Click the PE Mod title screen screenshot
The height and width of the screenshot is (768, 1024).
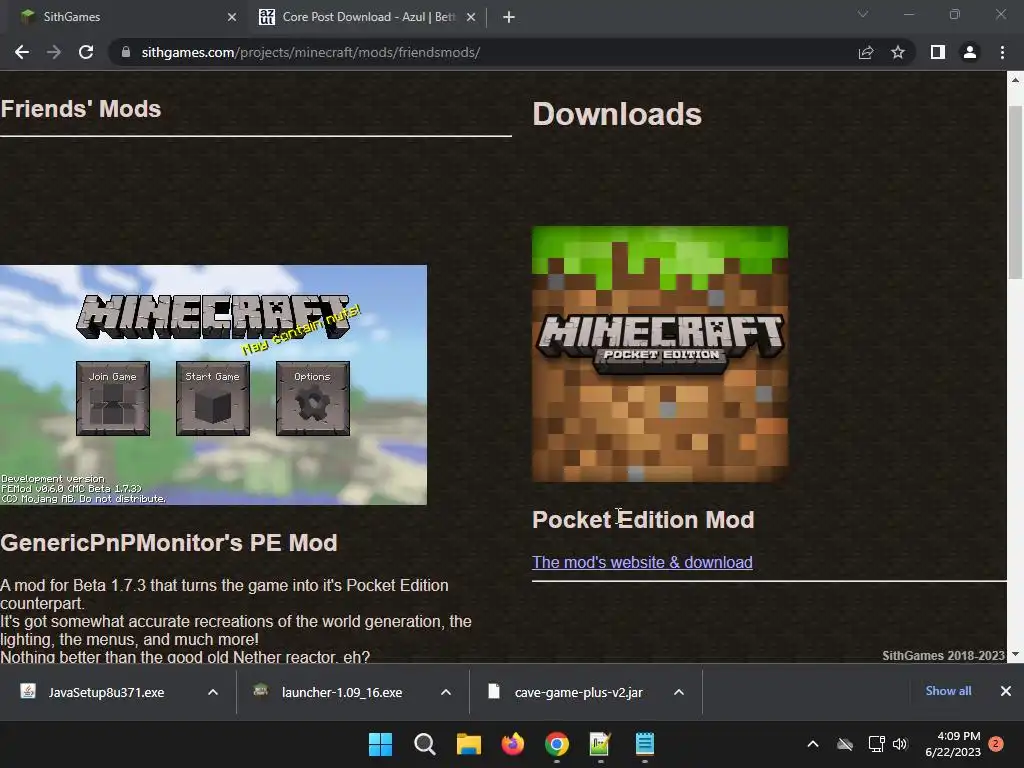click(x=214, y=385)
